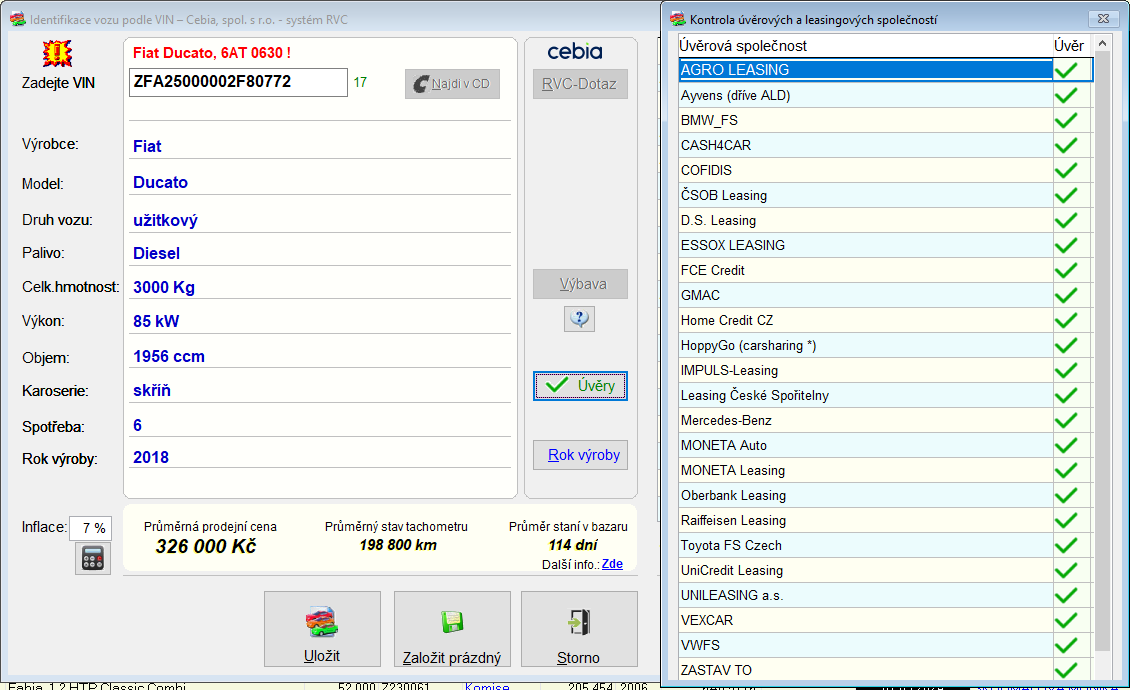The width and height of the screenshot is (1130, 690).
Task: Click the Rok výroby button
Action: pos(580,455)
